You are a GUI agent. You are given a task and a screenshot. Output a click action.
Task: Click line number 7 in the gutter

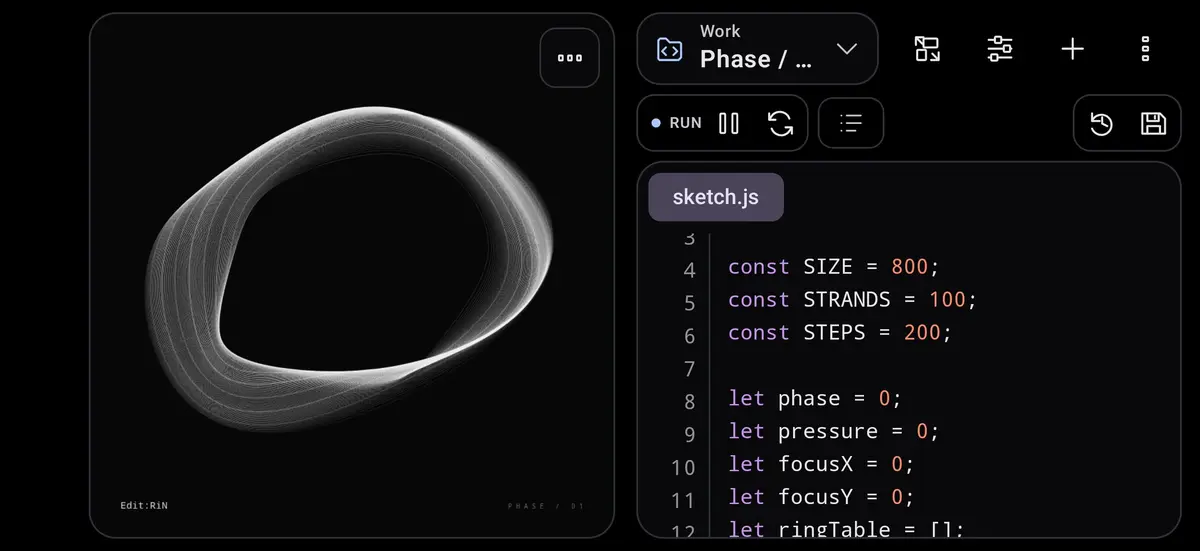(689, 369)
